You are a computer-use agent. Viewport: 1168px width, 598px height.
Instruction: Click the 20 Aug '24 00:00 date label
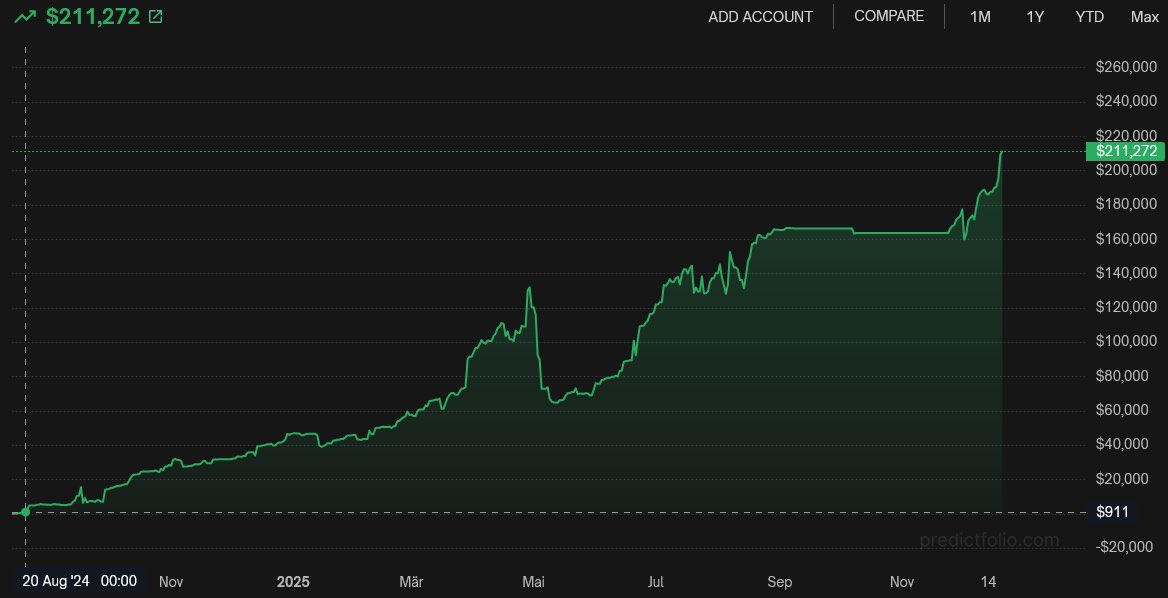coord(79,581)
